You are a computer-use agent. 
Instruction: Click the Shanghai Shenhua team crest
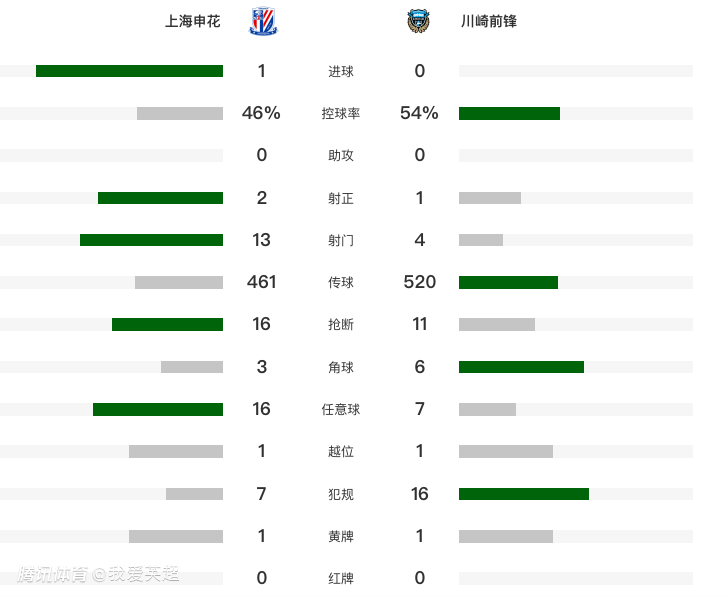point(262,21)
